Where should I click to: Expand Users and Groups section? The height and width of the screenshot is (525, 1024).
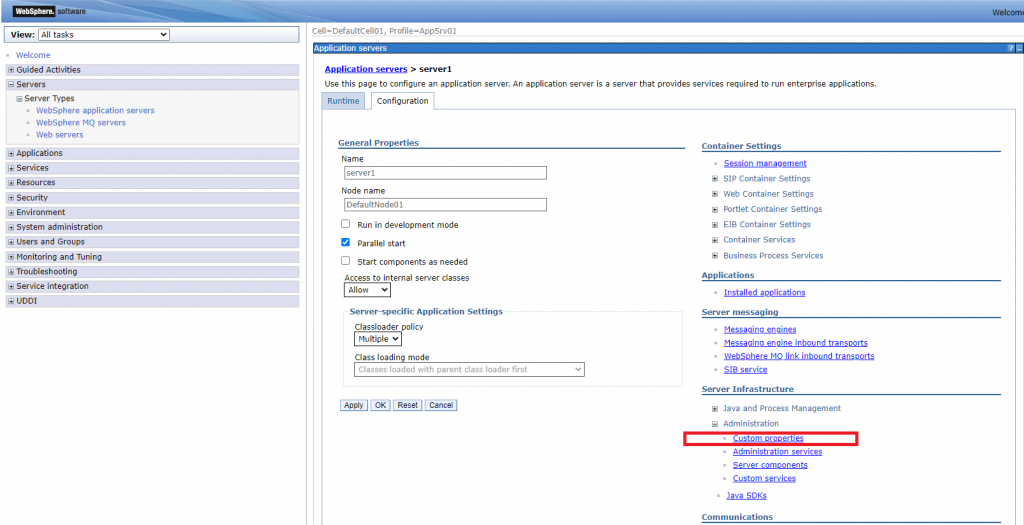pos(11,242)
